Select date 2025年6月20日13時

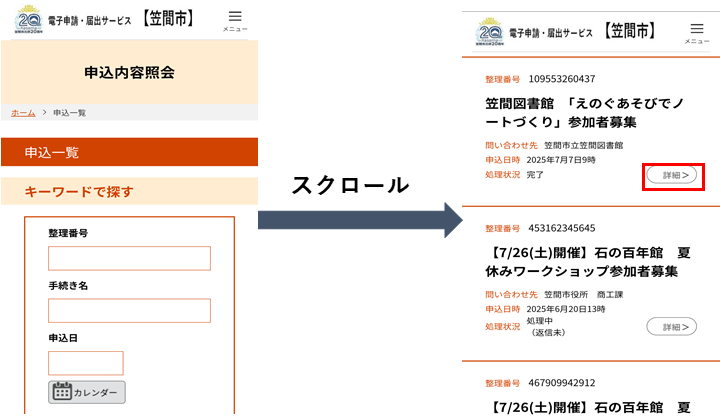coord(566,309)
